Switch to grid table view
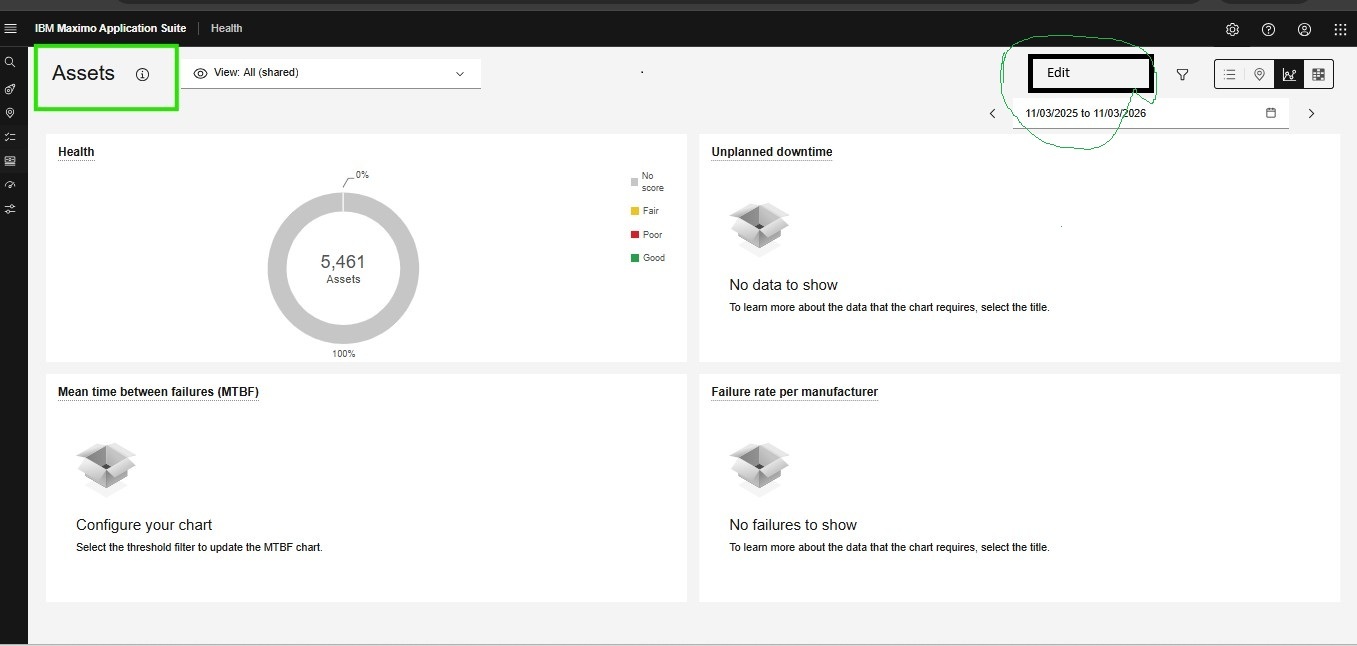This screenshot has width=1357, height=646. (x=1318, y=74)
